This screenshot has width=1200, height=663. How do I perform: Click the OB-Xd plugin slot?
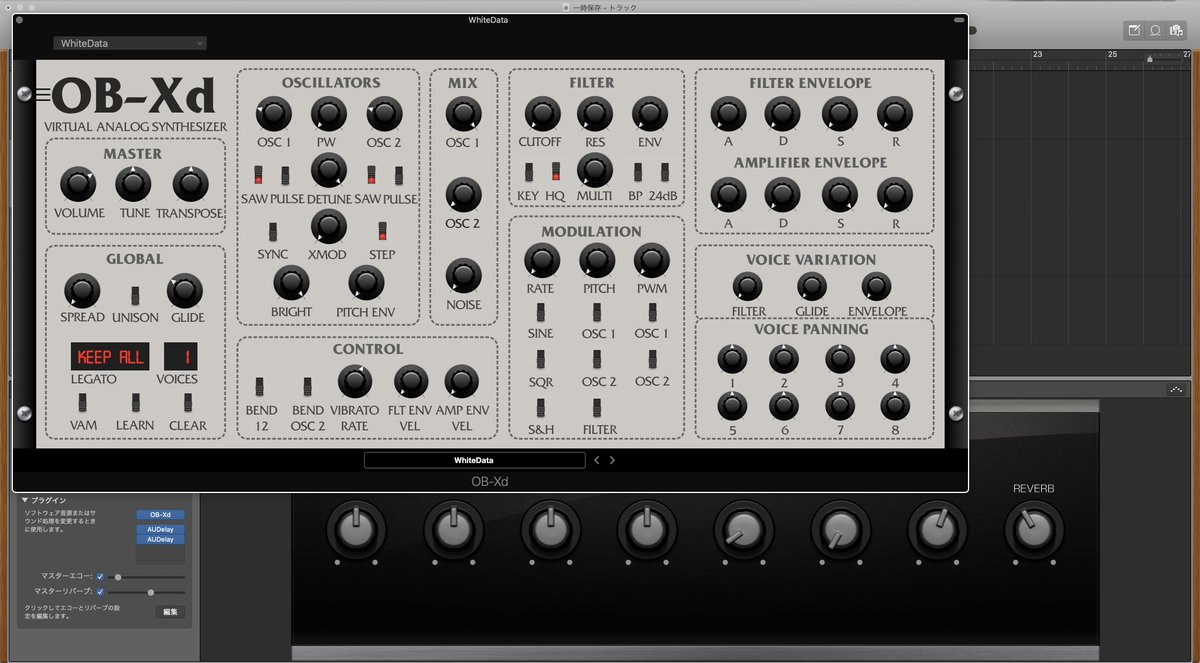coord(160,515)
